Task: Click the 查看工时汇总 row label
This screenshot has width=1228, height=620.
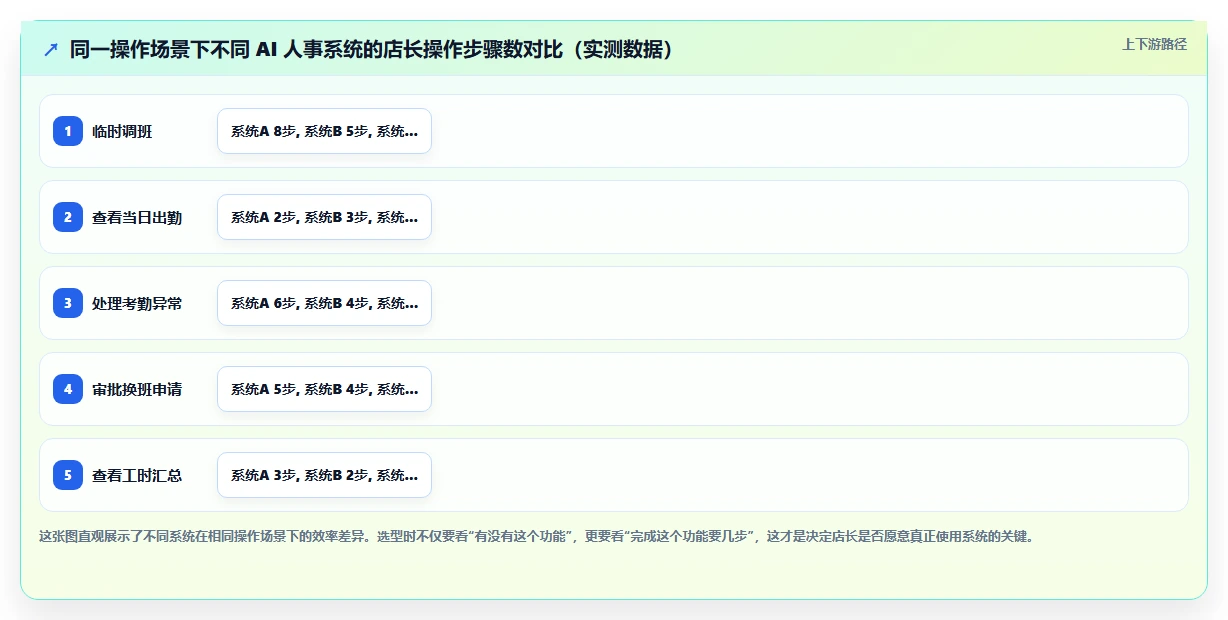Action: 137,475
